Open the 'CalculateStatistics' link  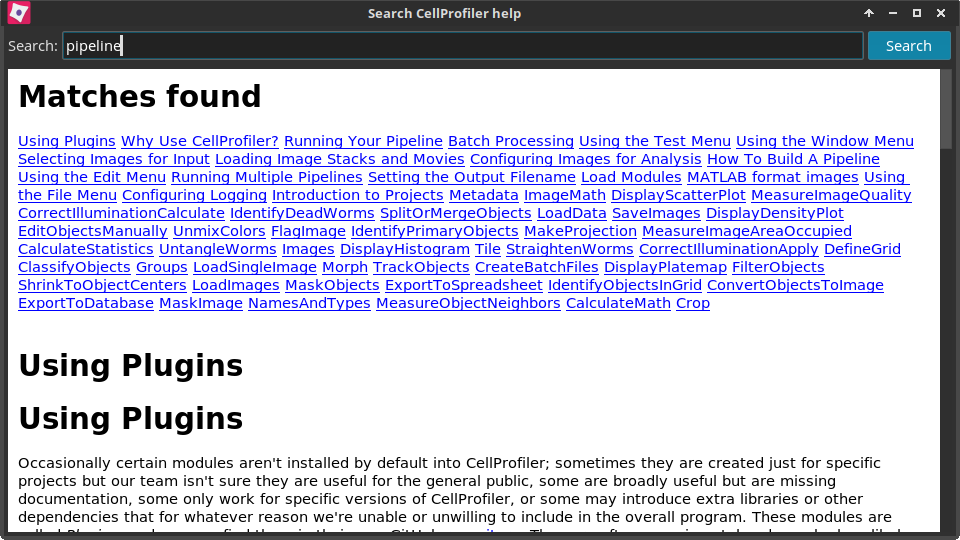[86, 250]
